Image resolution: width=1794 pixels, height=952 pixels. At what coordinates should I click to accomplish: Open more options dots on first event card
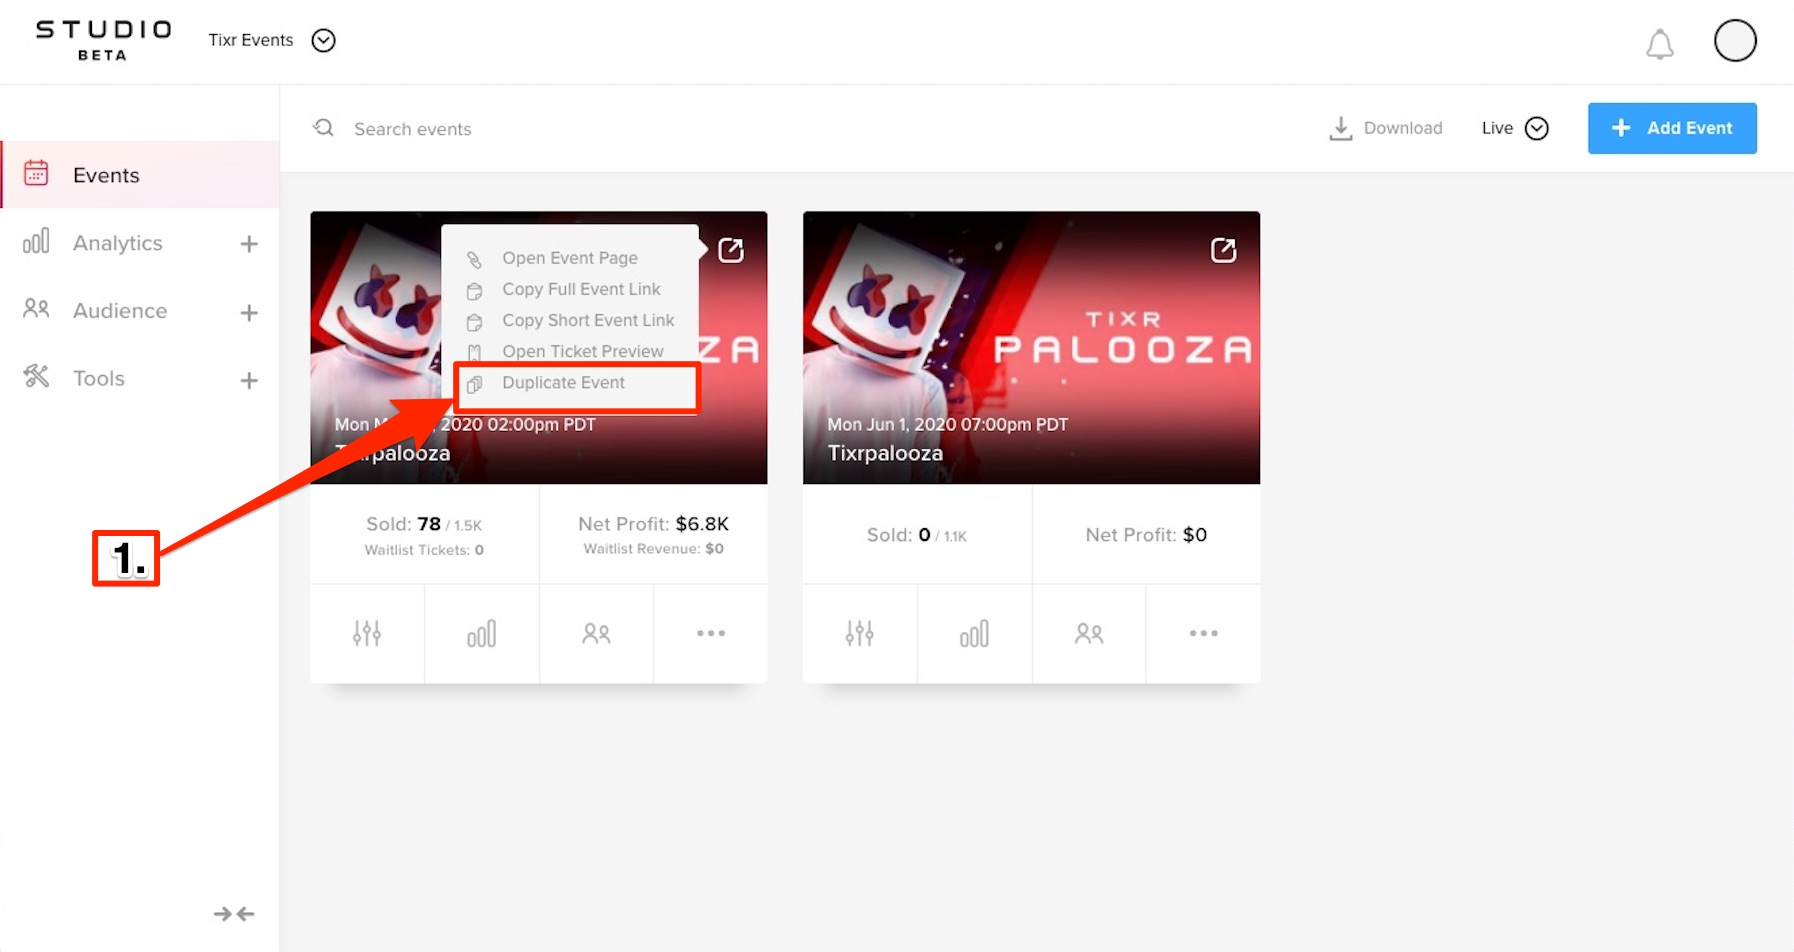[711, 633]
